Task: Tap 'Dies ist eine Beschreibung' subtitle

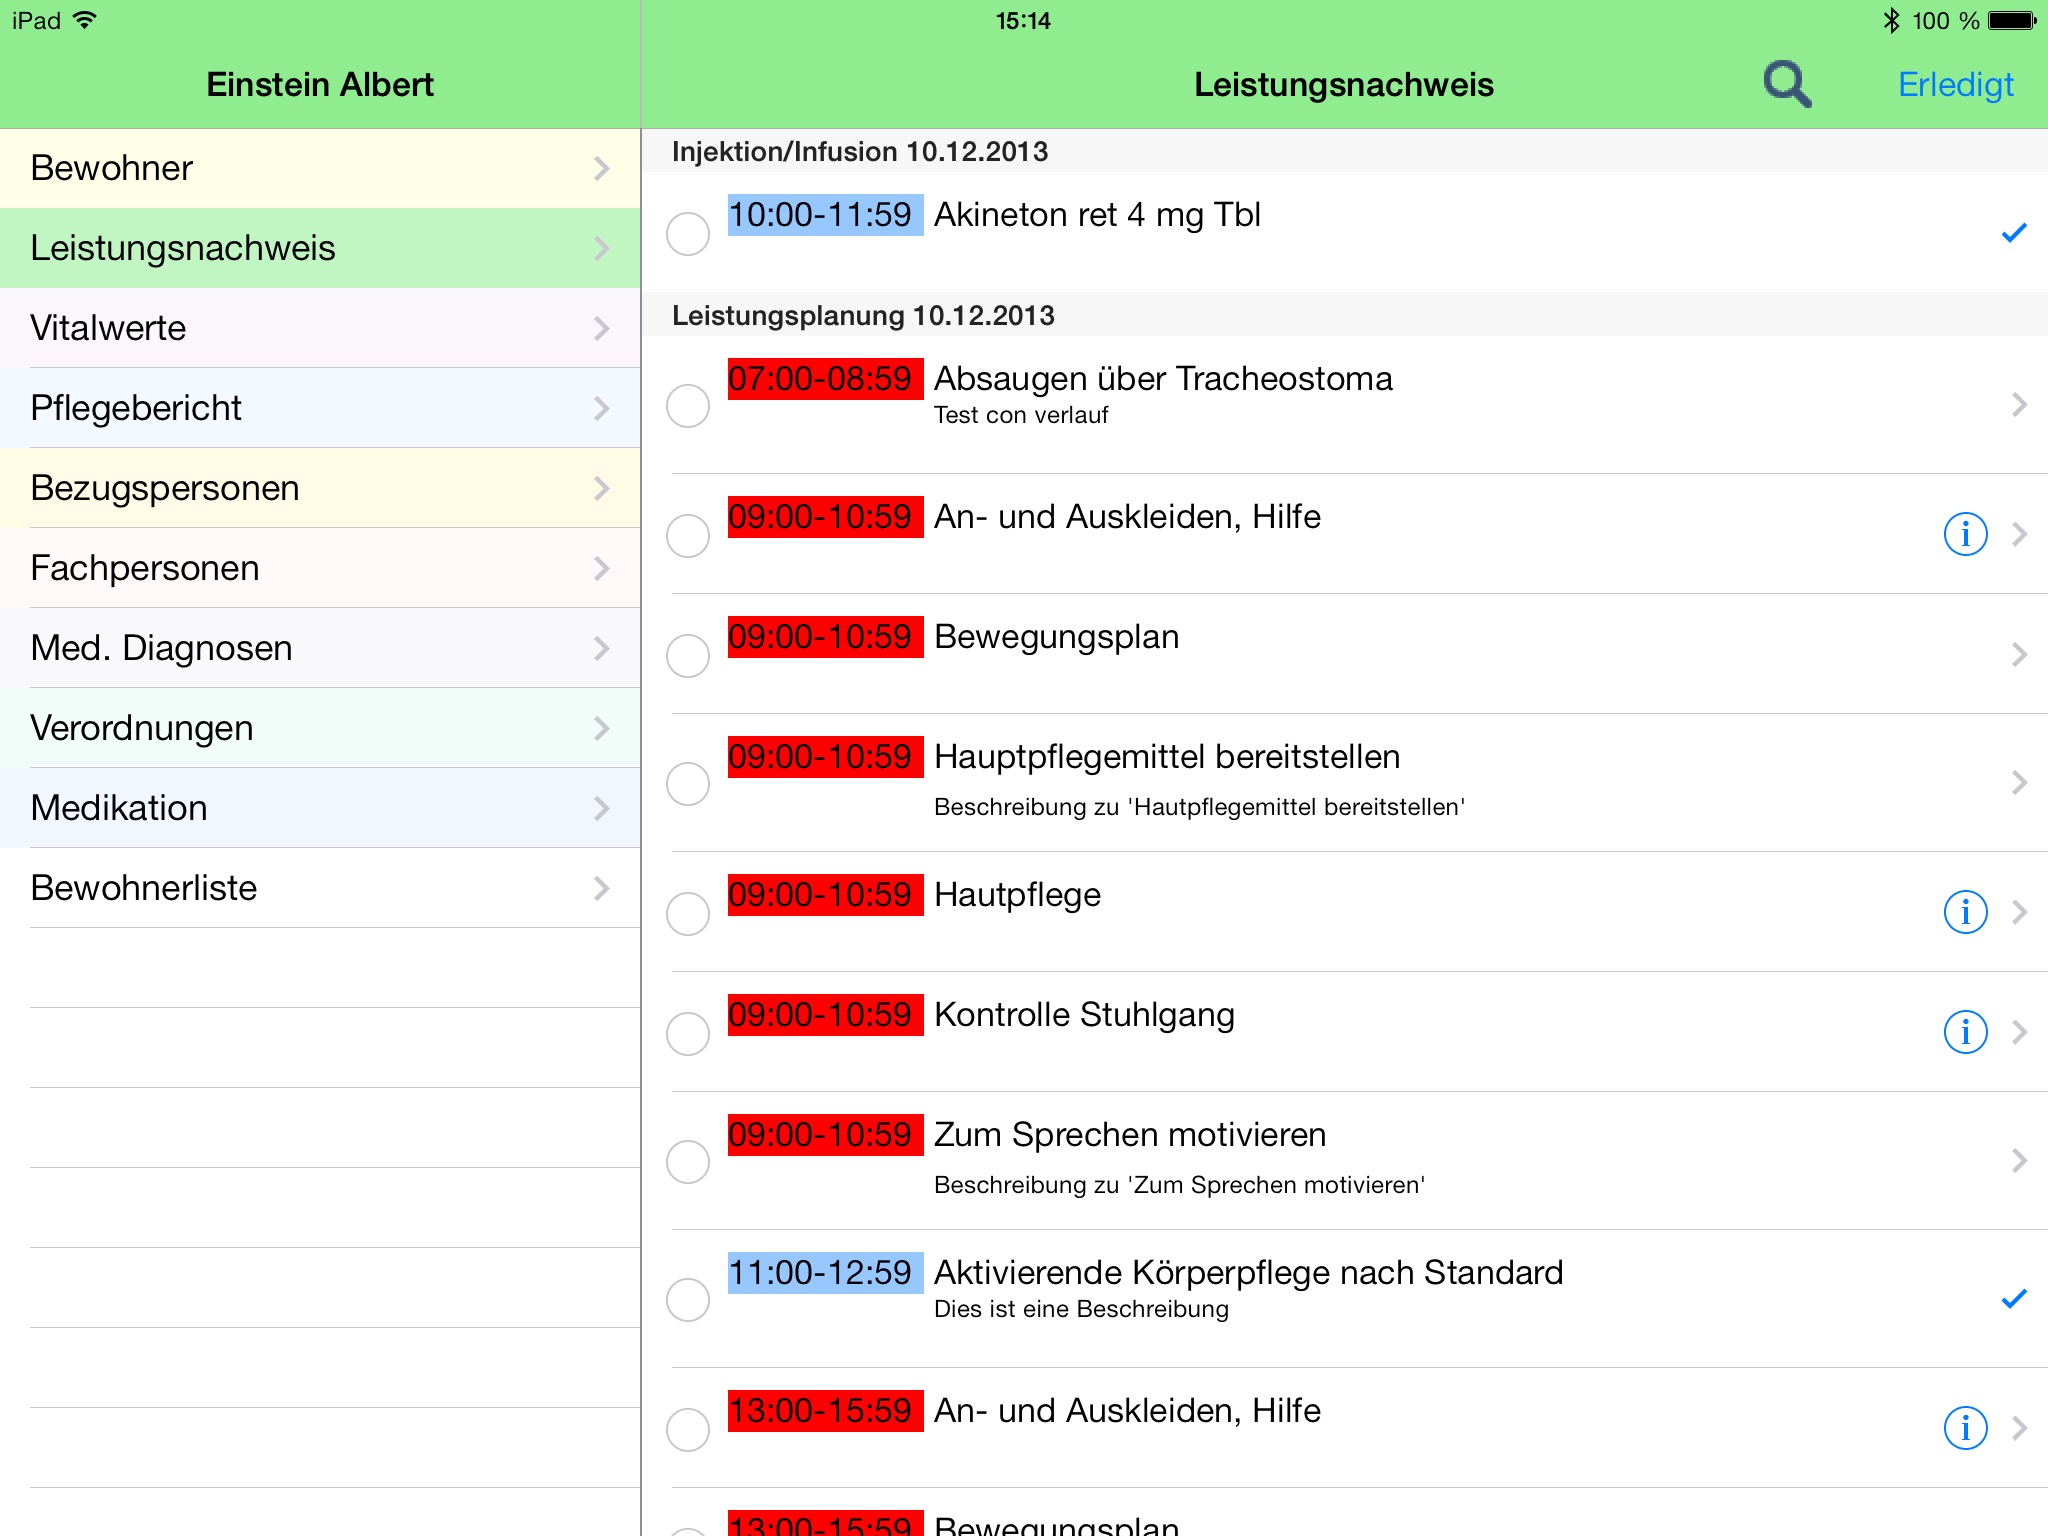Action: pyautogui.click(x=1081, y=1309)
